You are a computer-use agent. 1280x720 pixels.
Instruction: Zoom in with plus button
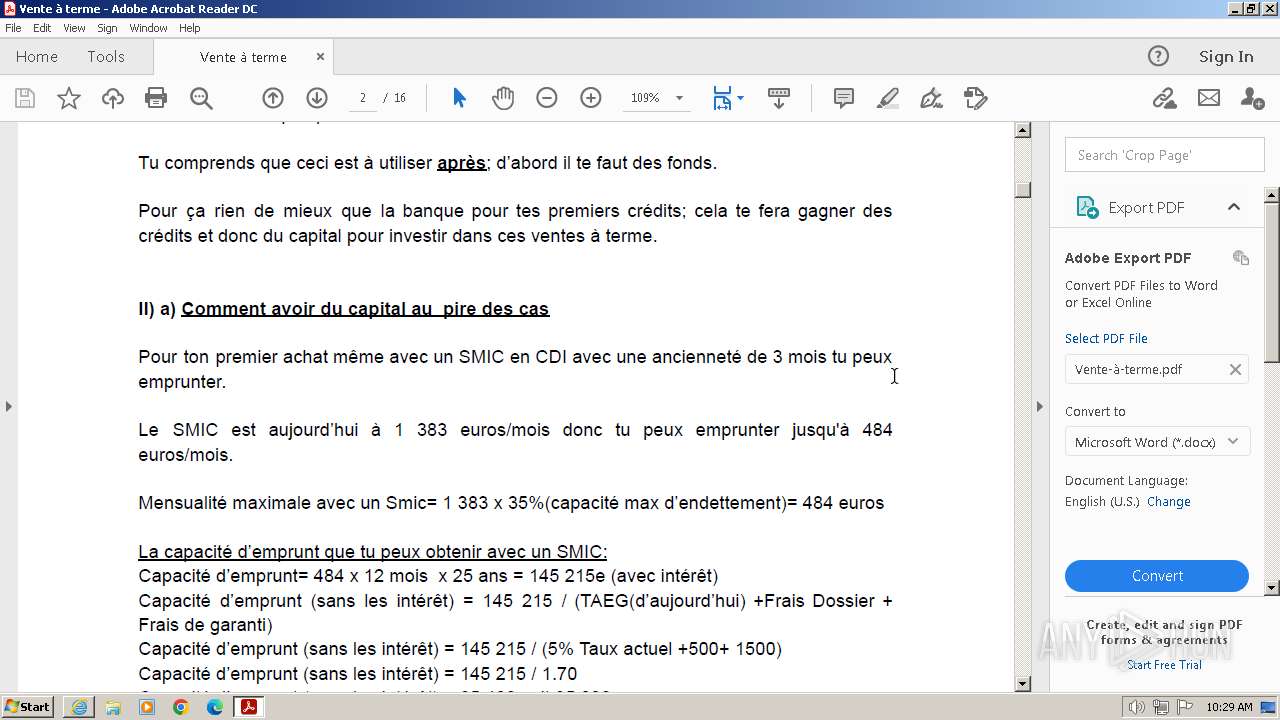tap(591, 98)
